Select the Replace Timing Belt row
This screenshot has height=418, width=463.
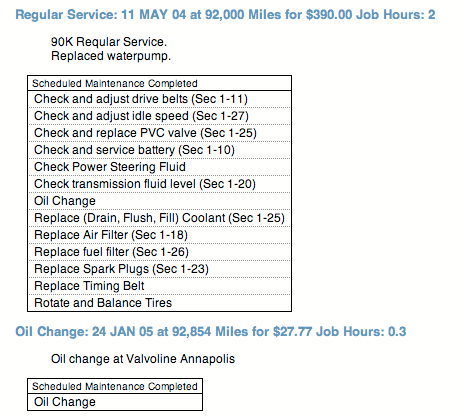click(x=159, y=286)
